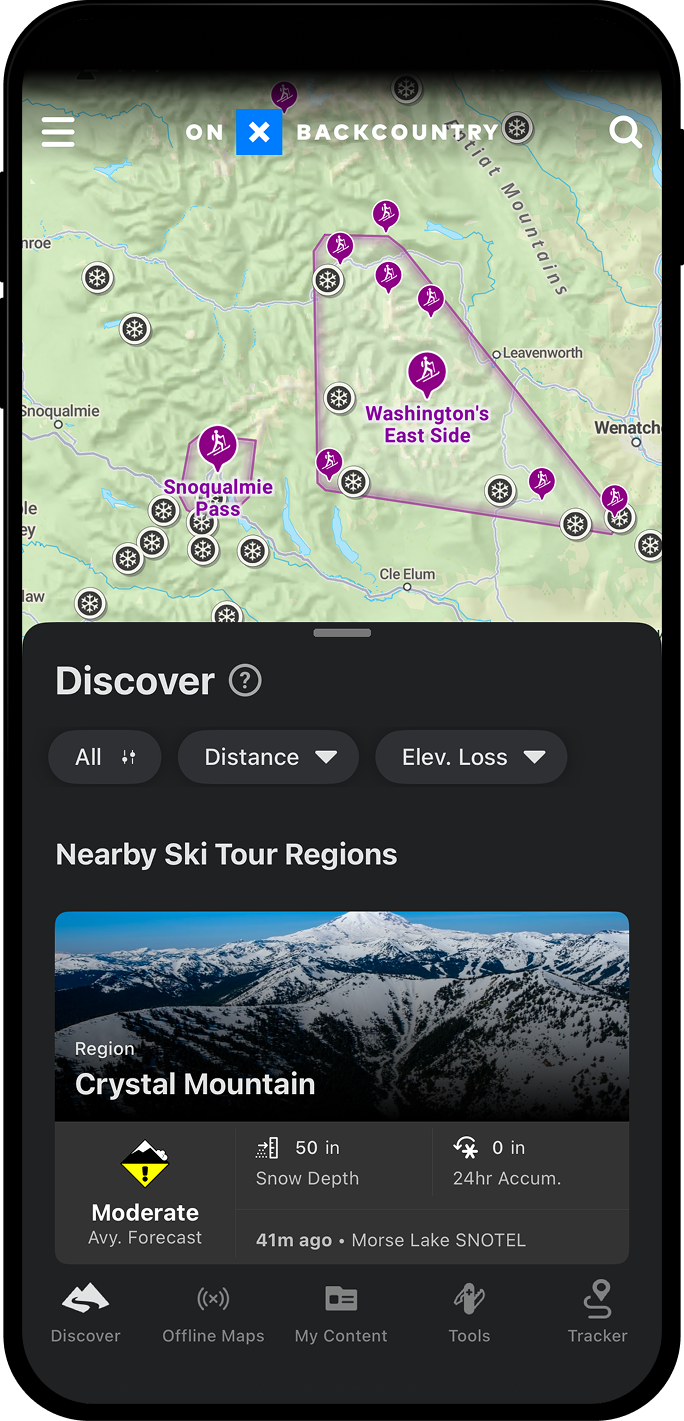Expand the Elev. Loss dropdown
Screen dimensions: 684x1421
471,757
